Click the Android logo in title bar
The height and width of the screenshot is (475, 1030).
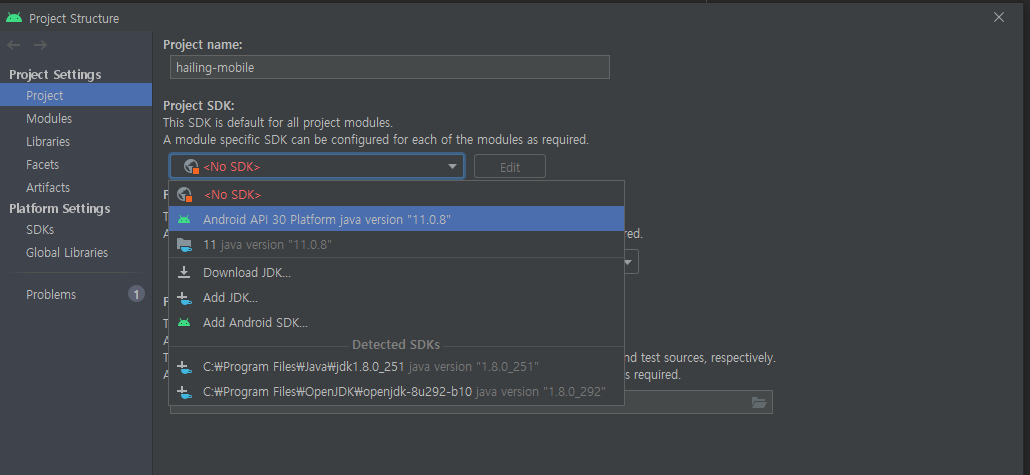click(14, 18)
